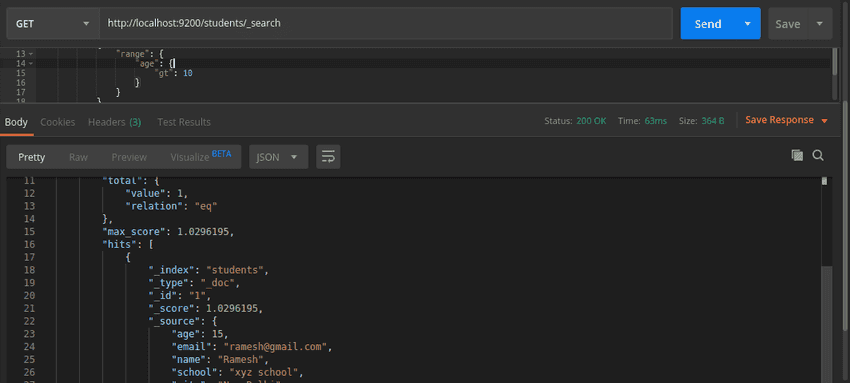Open the Cookies tab
Image resolution: width=850 pixels, height=383 pixels.
(x=57, y=122)
